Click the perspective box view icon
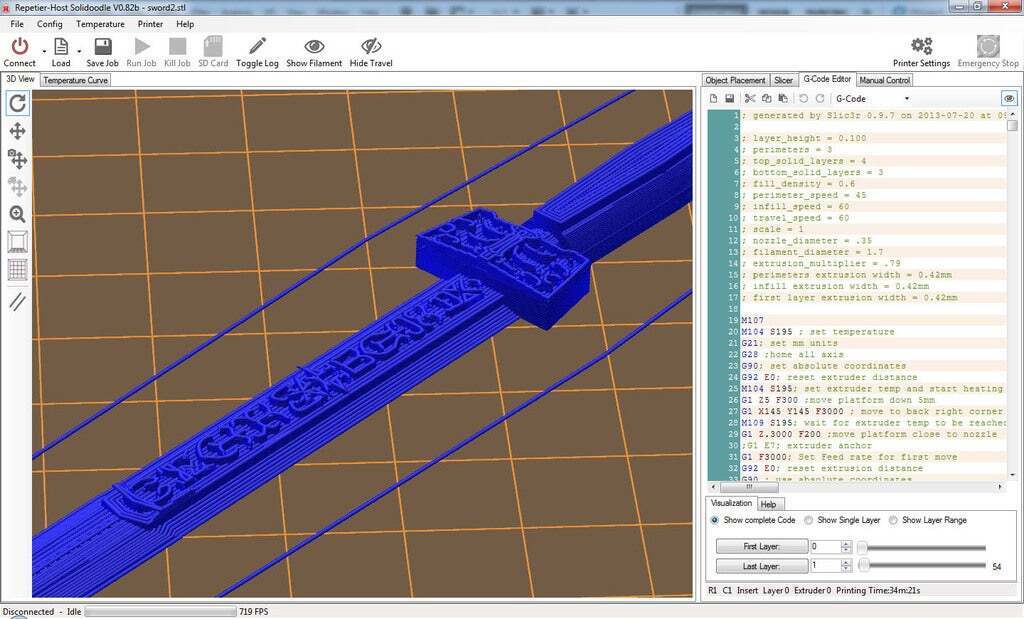This screenshot has height=619, width=1024. pos(18,242)
